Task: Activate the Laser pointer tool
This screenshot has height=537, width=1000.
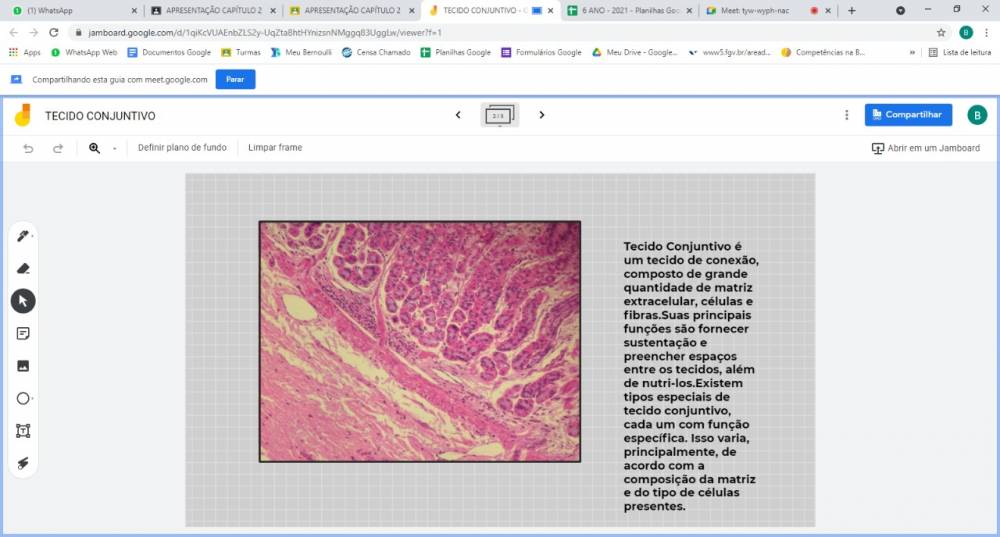Action: pyautogui.click(x=23, y=463)
